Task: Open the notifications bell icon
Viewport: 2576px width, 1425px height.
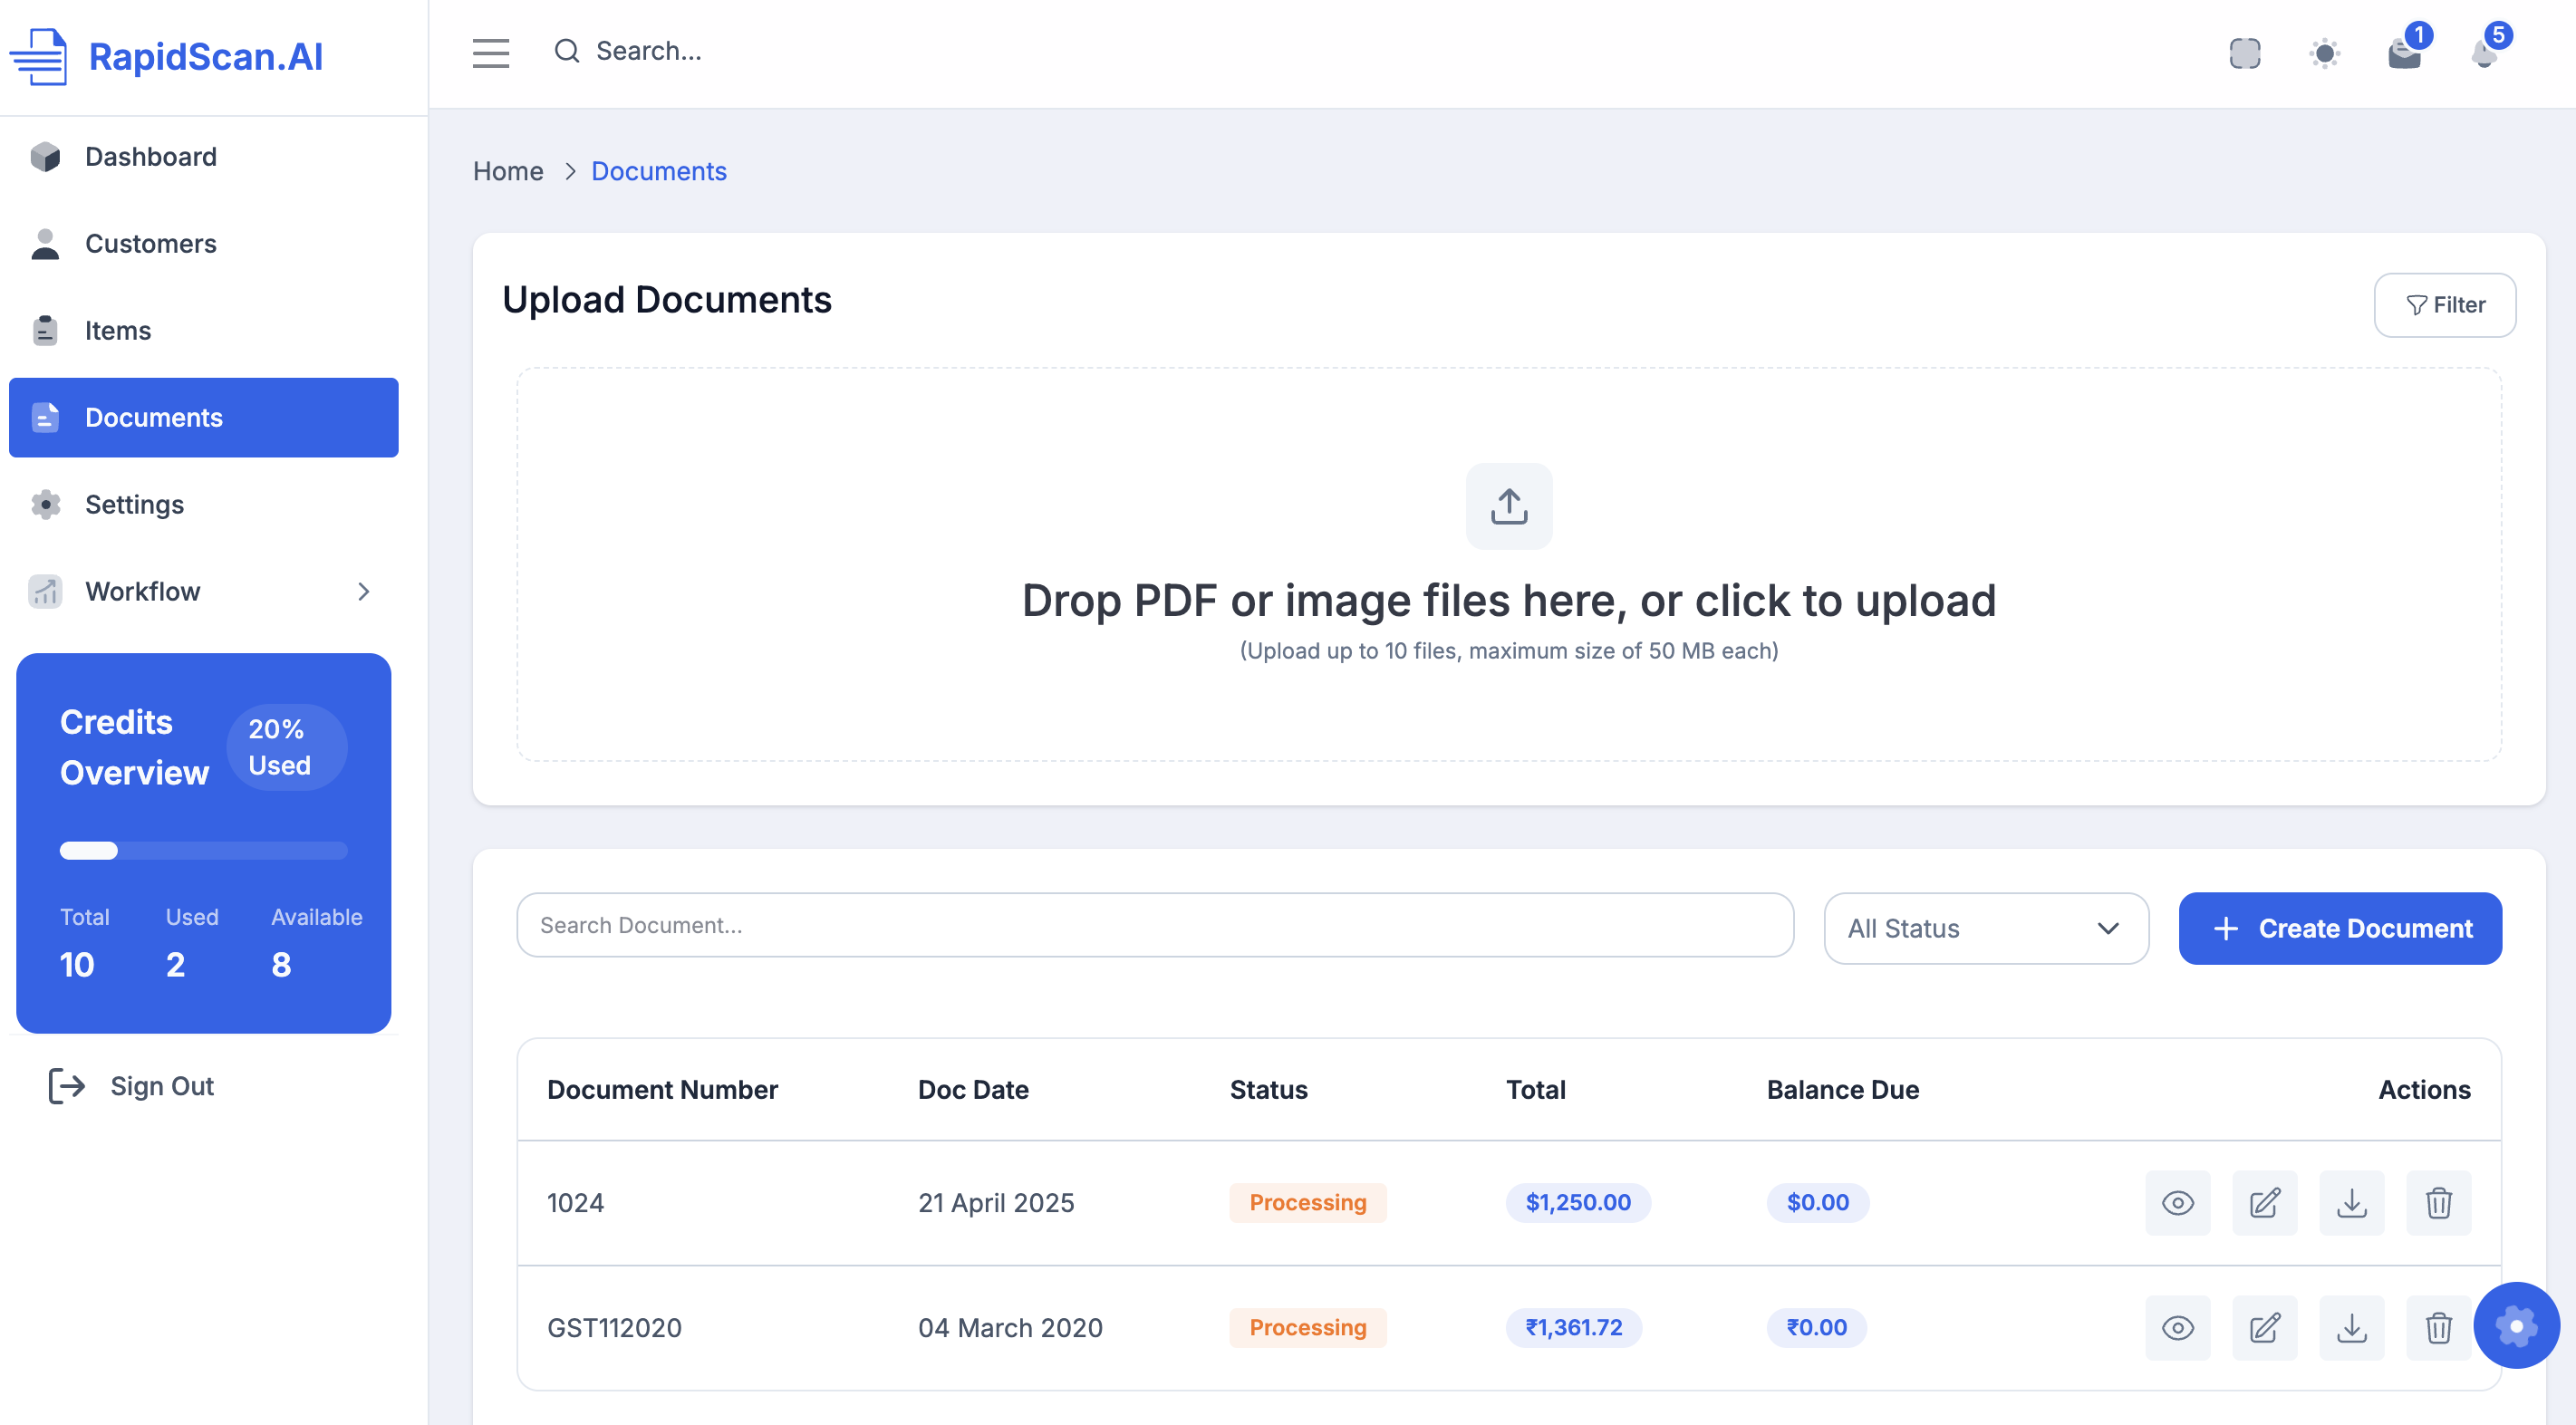Action: (2484, 53)
